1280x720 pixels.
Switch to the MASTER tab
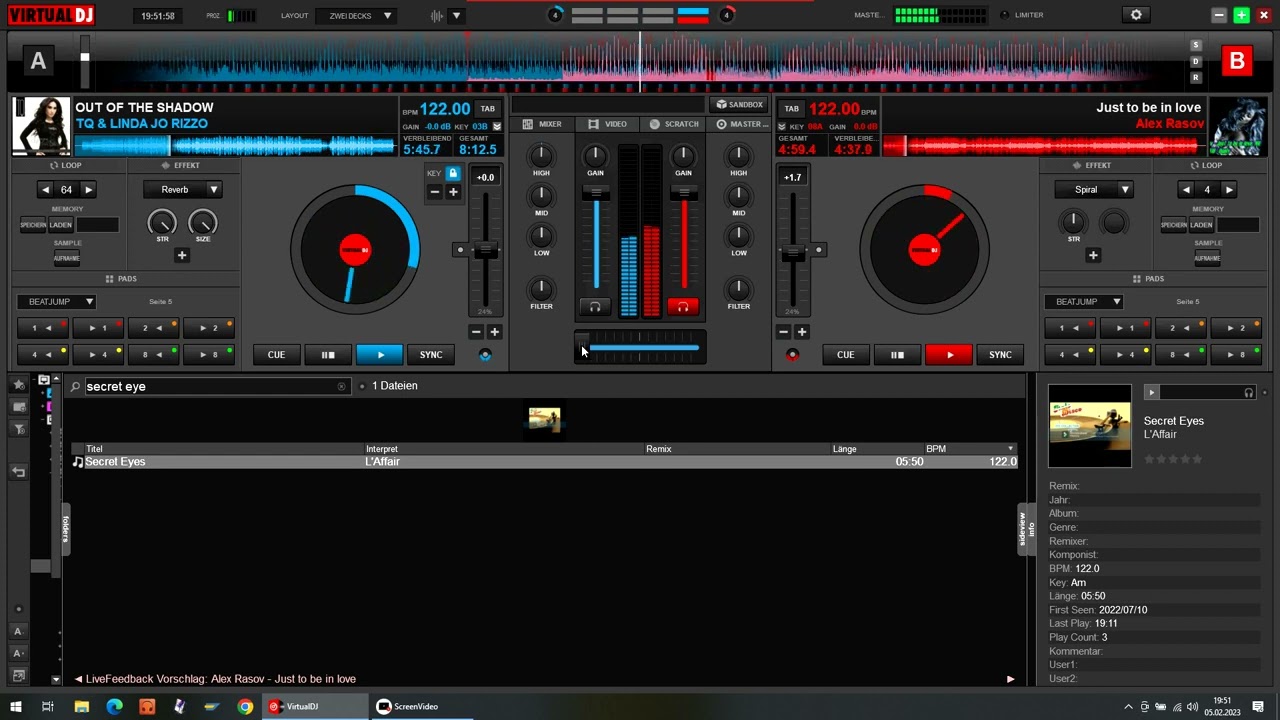tap(741, 124)
